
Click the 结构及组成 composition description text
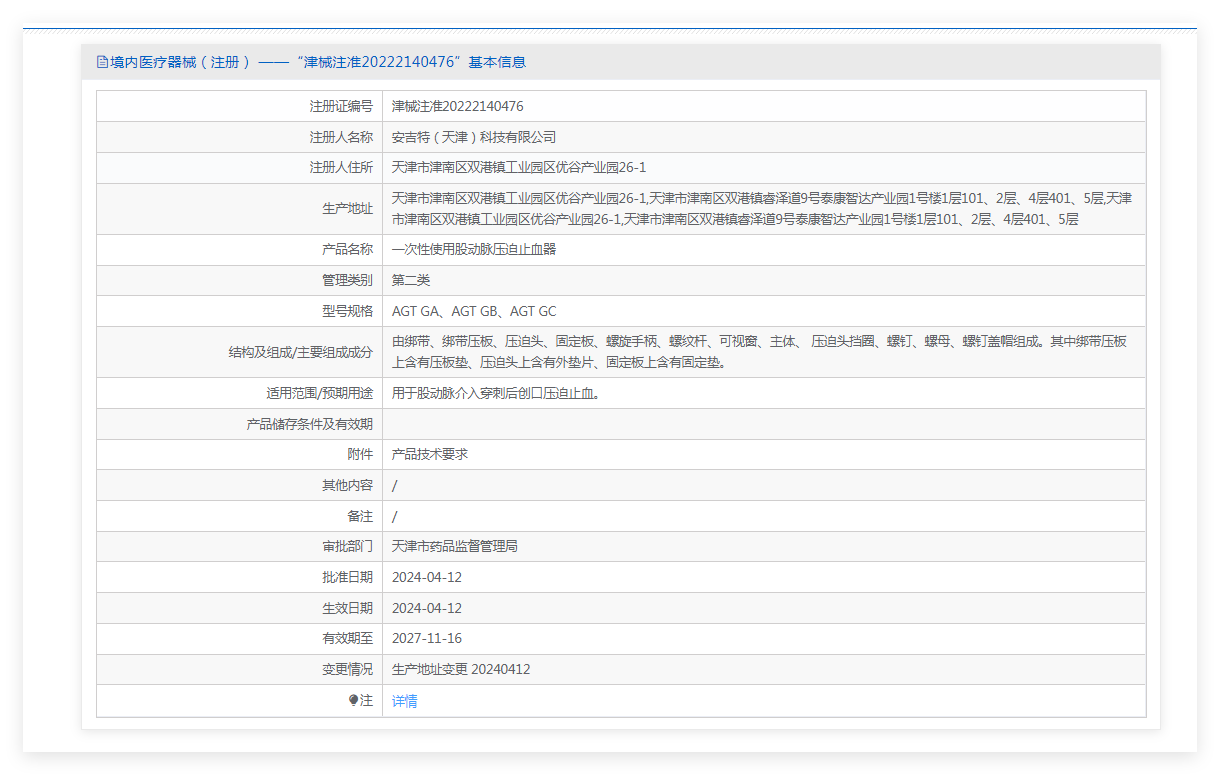pos(759,351)
